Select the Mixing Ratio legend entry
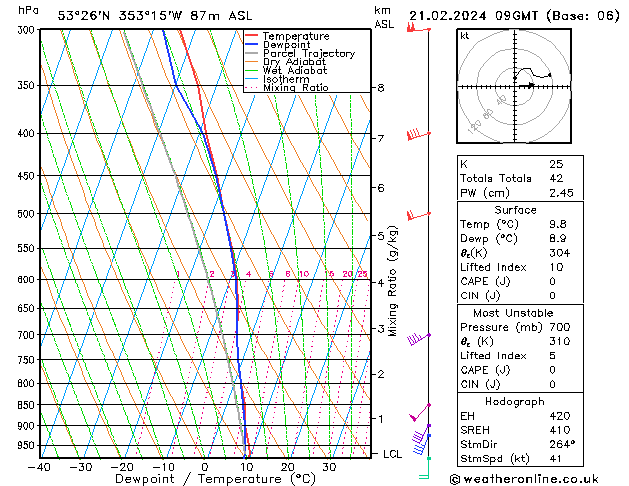The image size is (629, 486). point(294,88)
